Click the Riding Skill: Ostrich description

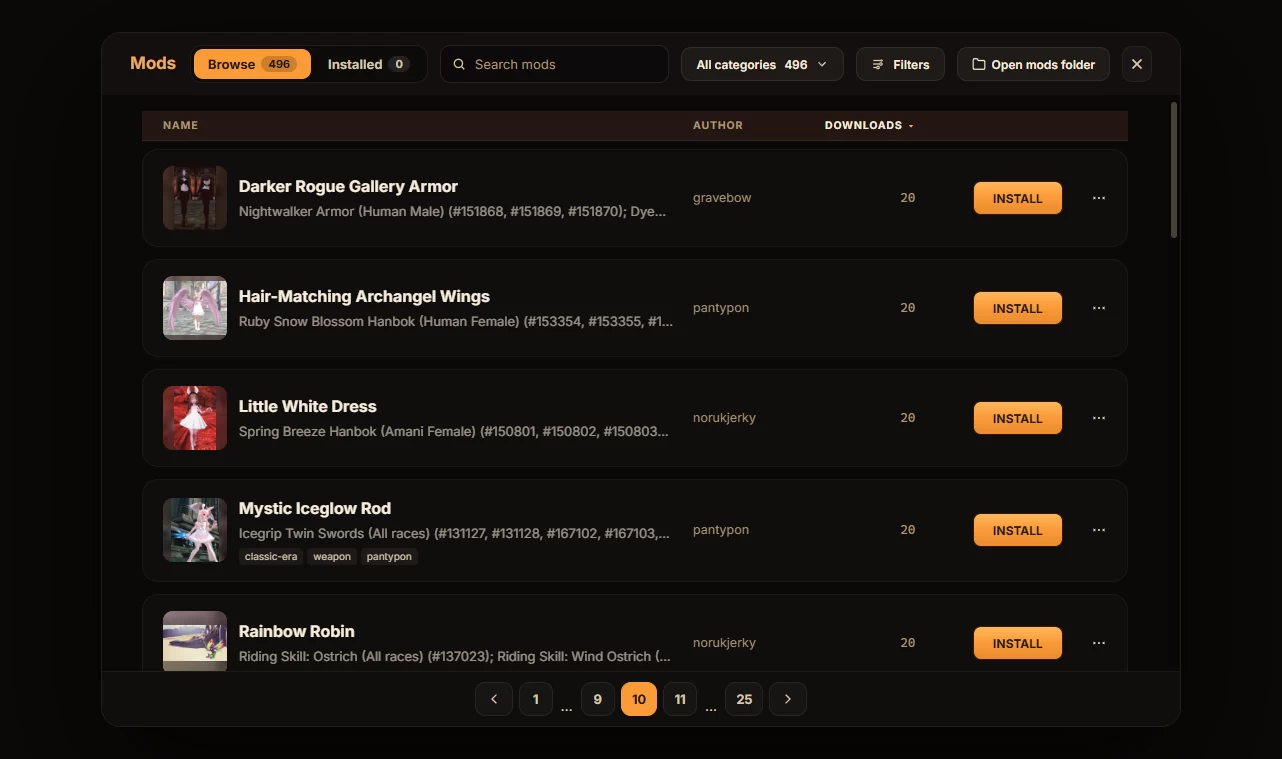coord(455,657)
